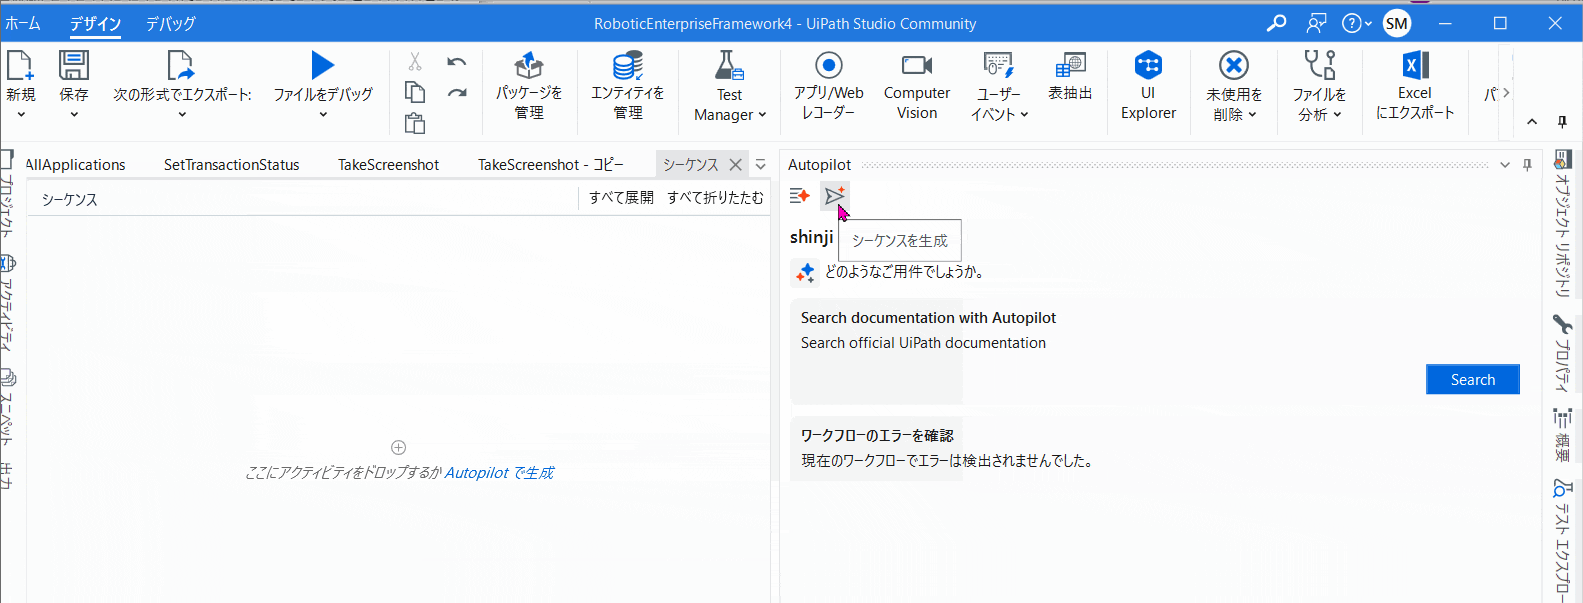Open the Snippets (スニペット) side panel
The height and width of the screenshot is (603, 1583).
coord(7,407)
